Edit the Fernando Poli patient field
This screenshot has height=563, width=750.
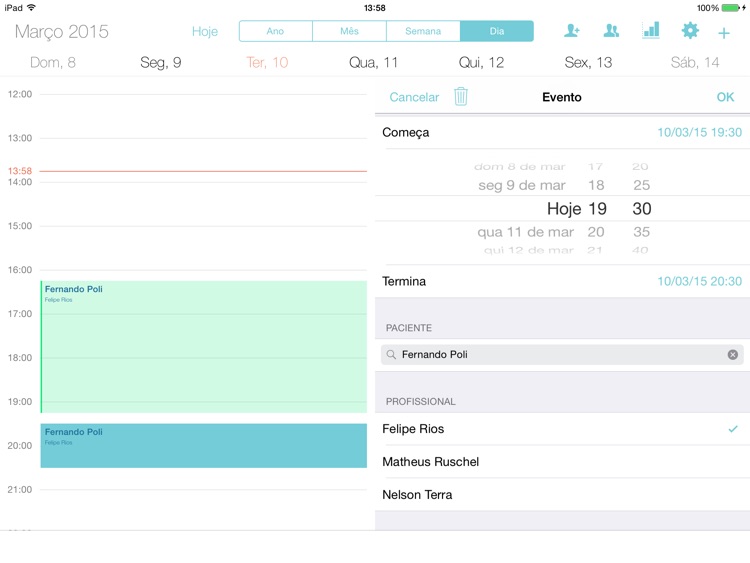point(562,354)
